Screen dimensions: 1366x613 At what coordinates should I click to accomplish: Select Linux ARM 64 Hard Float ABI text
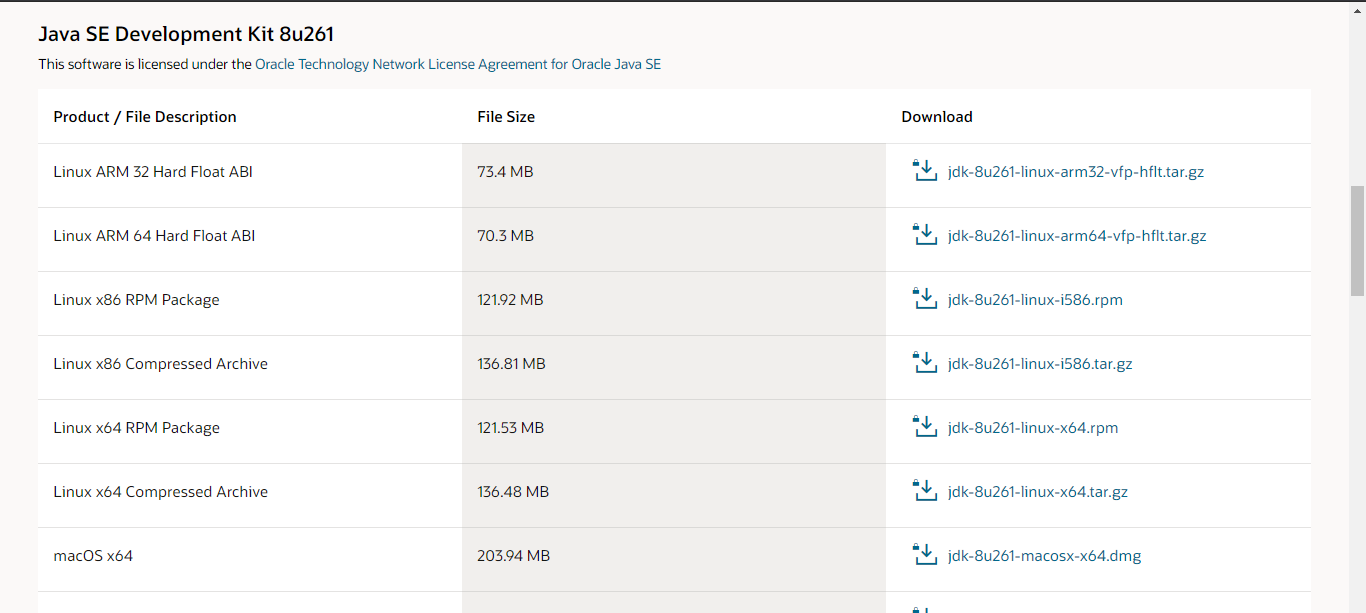tap(154, 236)
